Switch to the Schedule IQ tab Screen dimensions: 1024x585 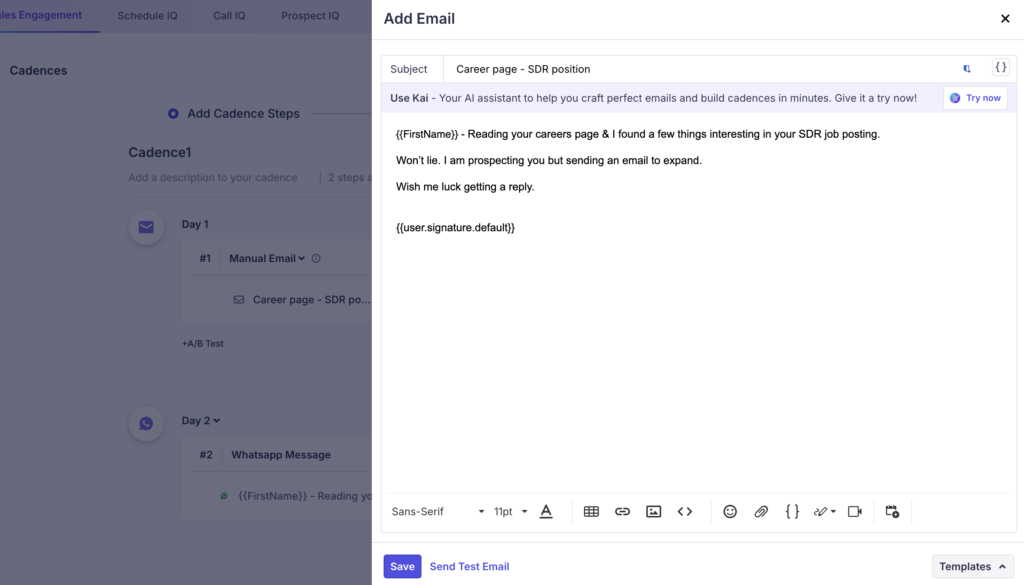(147, 16)
